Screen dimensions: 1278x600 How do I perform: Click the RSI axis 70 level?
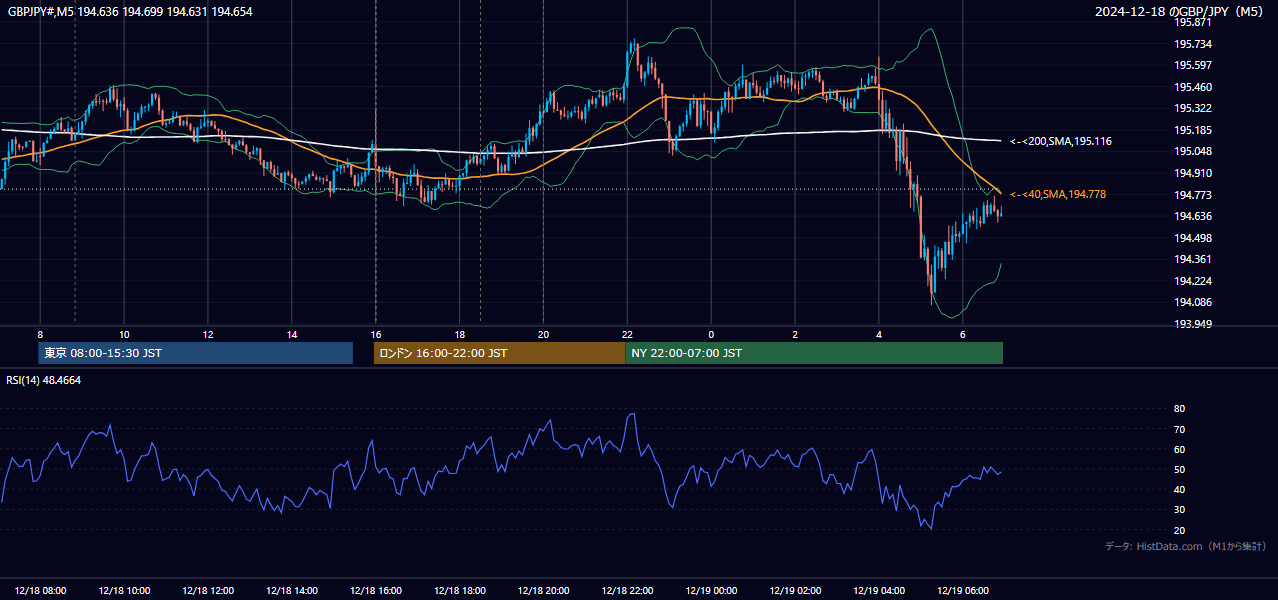point(1180,429)
